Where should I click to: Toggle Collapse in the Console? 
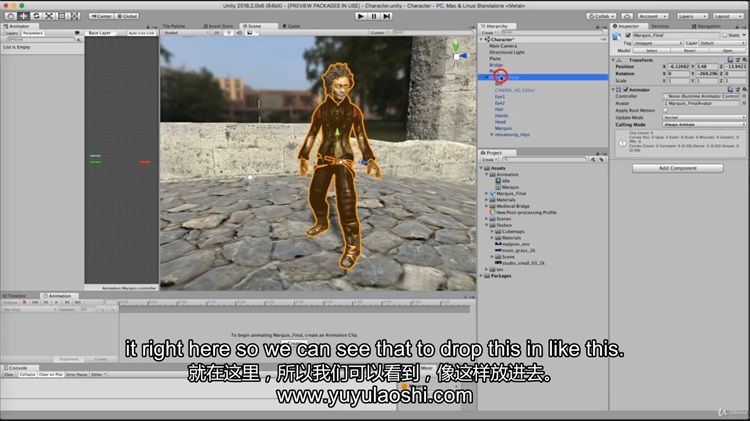[27, 375]
